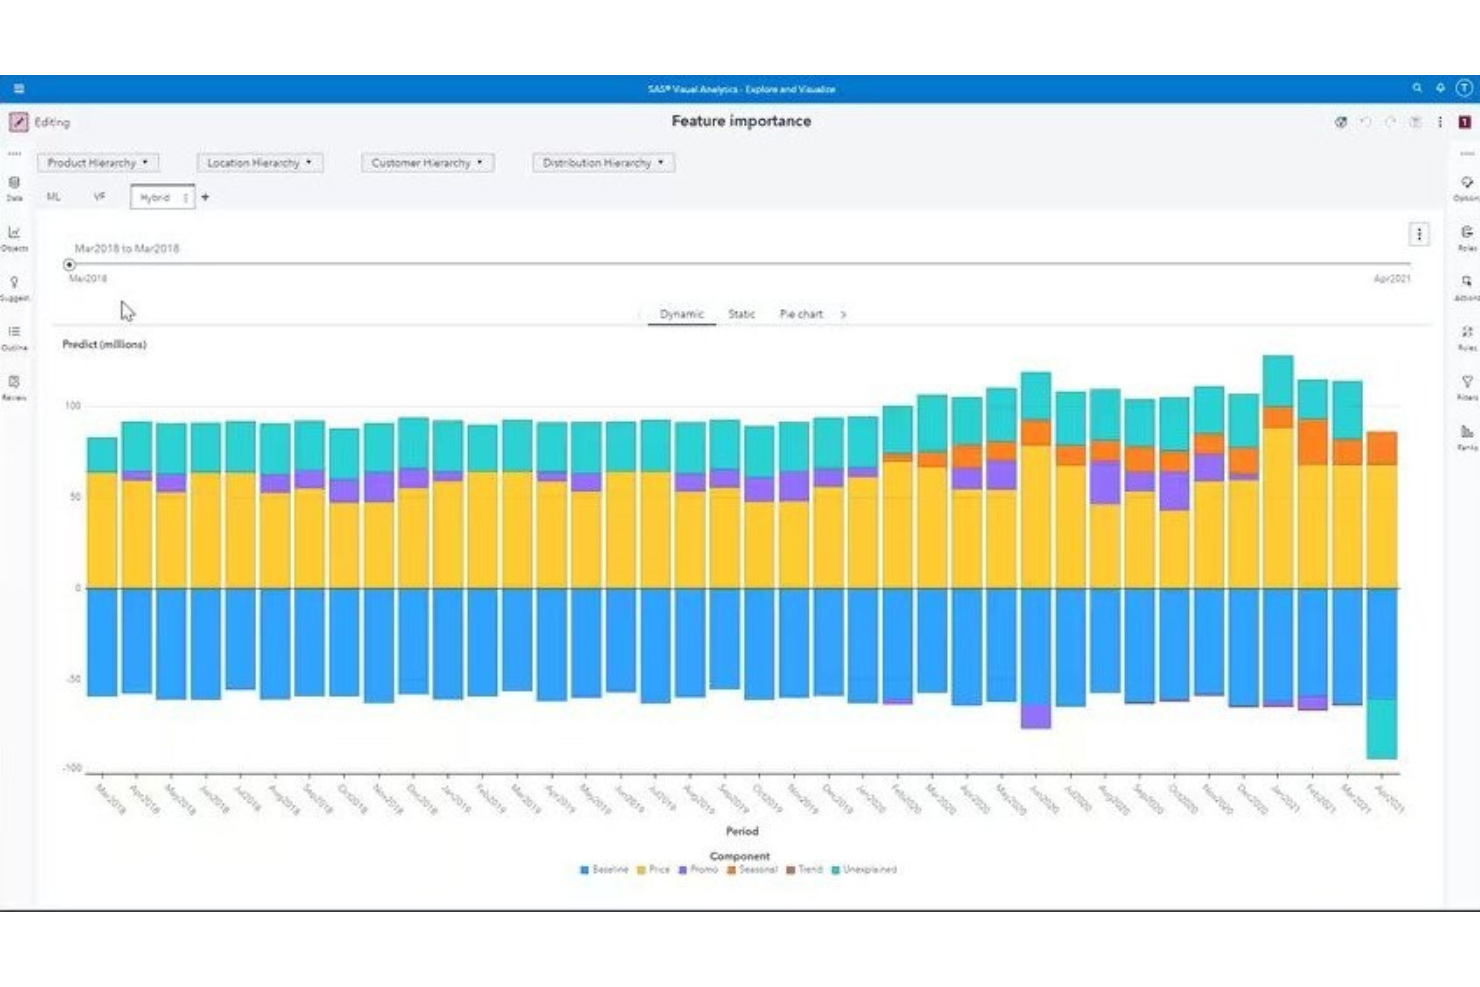Toggle the Editing pencil mode button

click(x=18, y=122)
